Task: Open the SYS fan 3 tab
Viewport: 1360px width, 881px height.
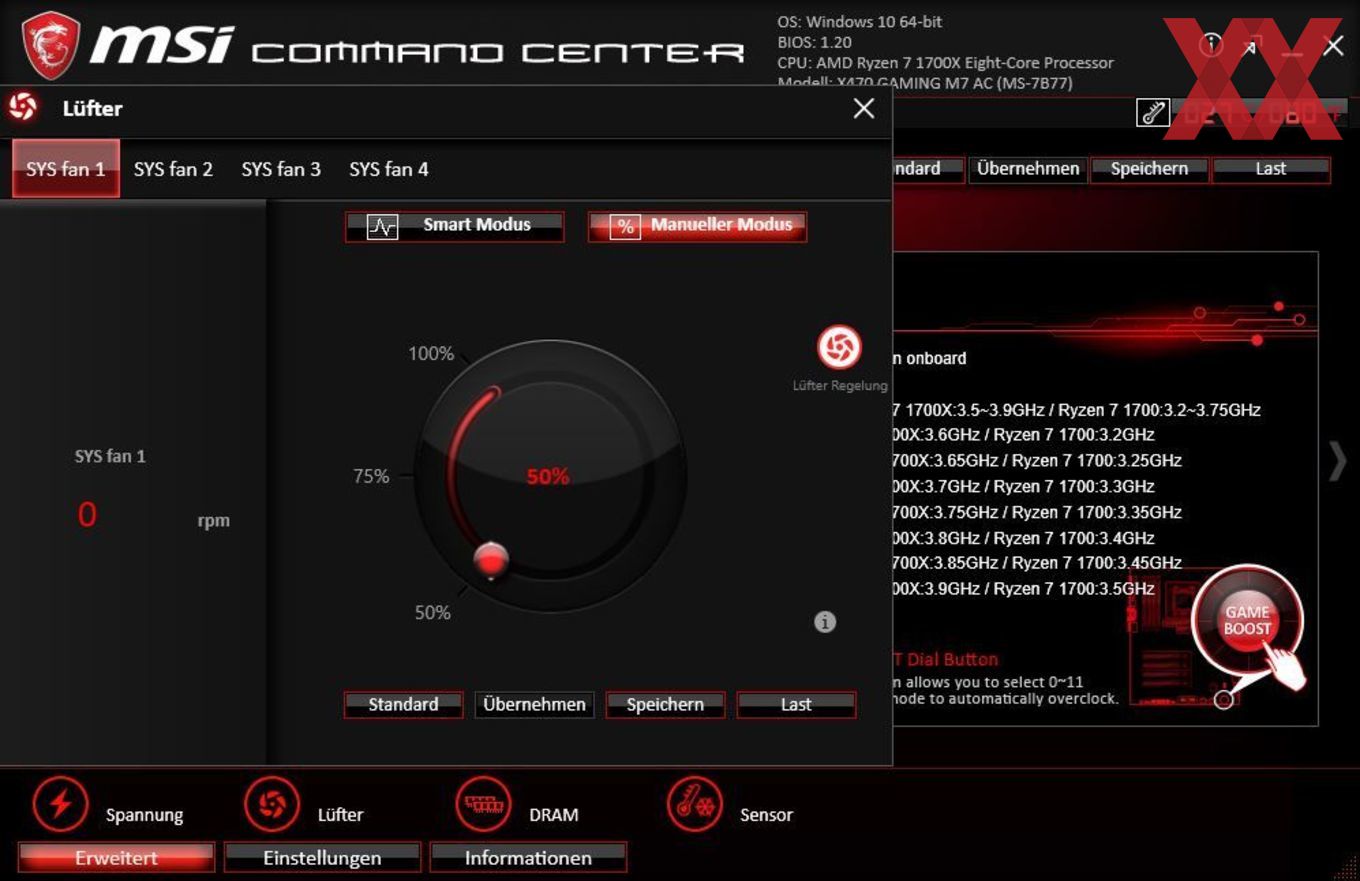Action: point(281,169)
